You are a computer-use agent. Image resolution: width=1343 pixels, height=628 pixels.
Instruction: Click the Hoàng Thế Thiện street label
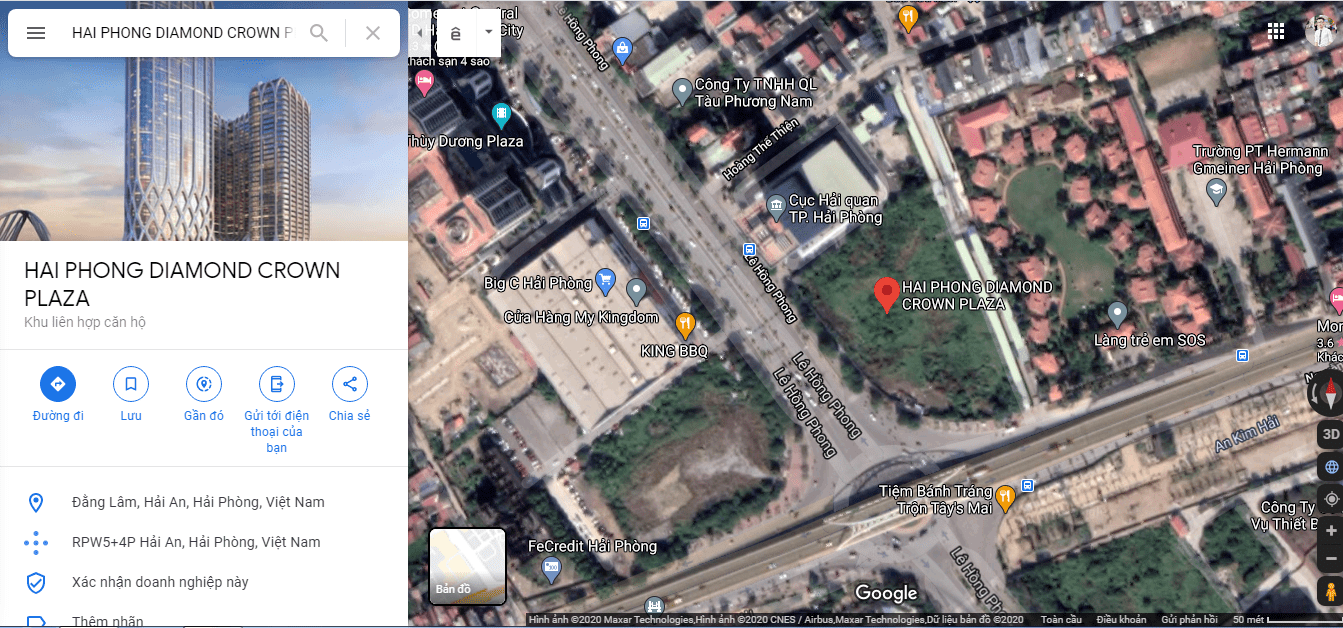(761, 150)
